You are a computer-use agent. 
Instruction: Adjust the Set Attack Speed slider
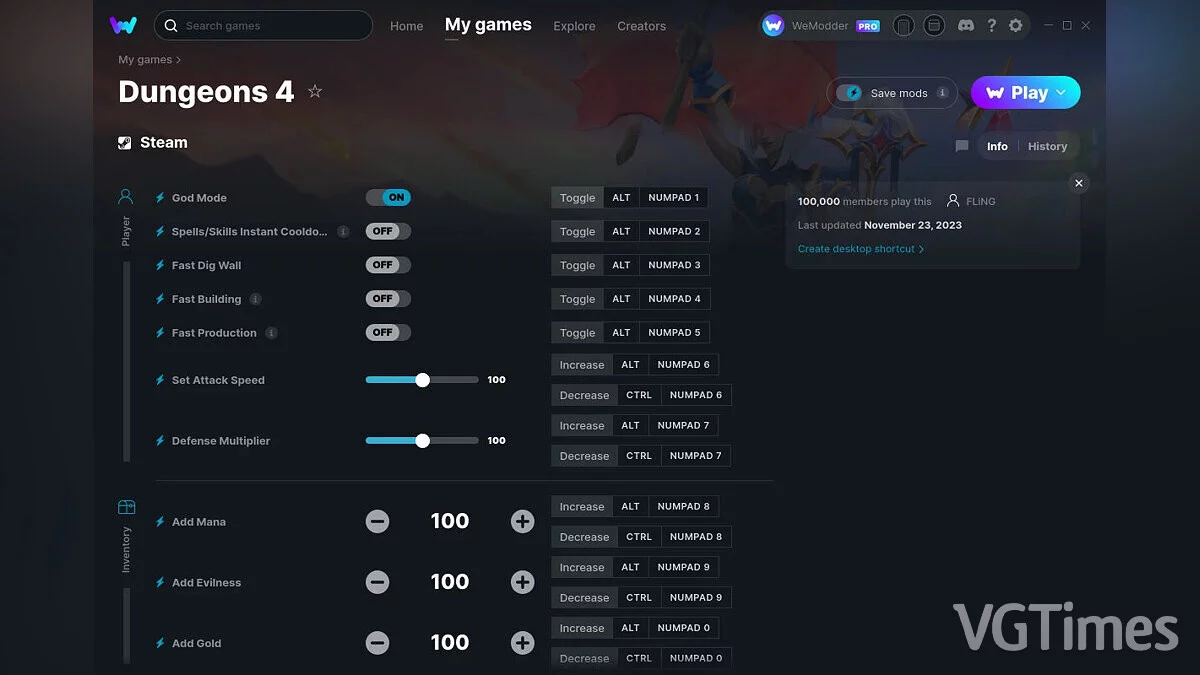tap(422, 380)
